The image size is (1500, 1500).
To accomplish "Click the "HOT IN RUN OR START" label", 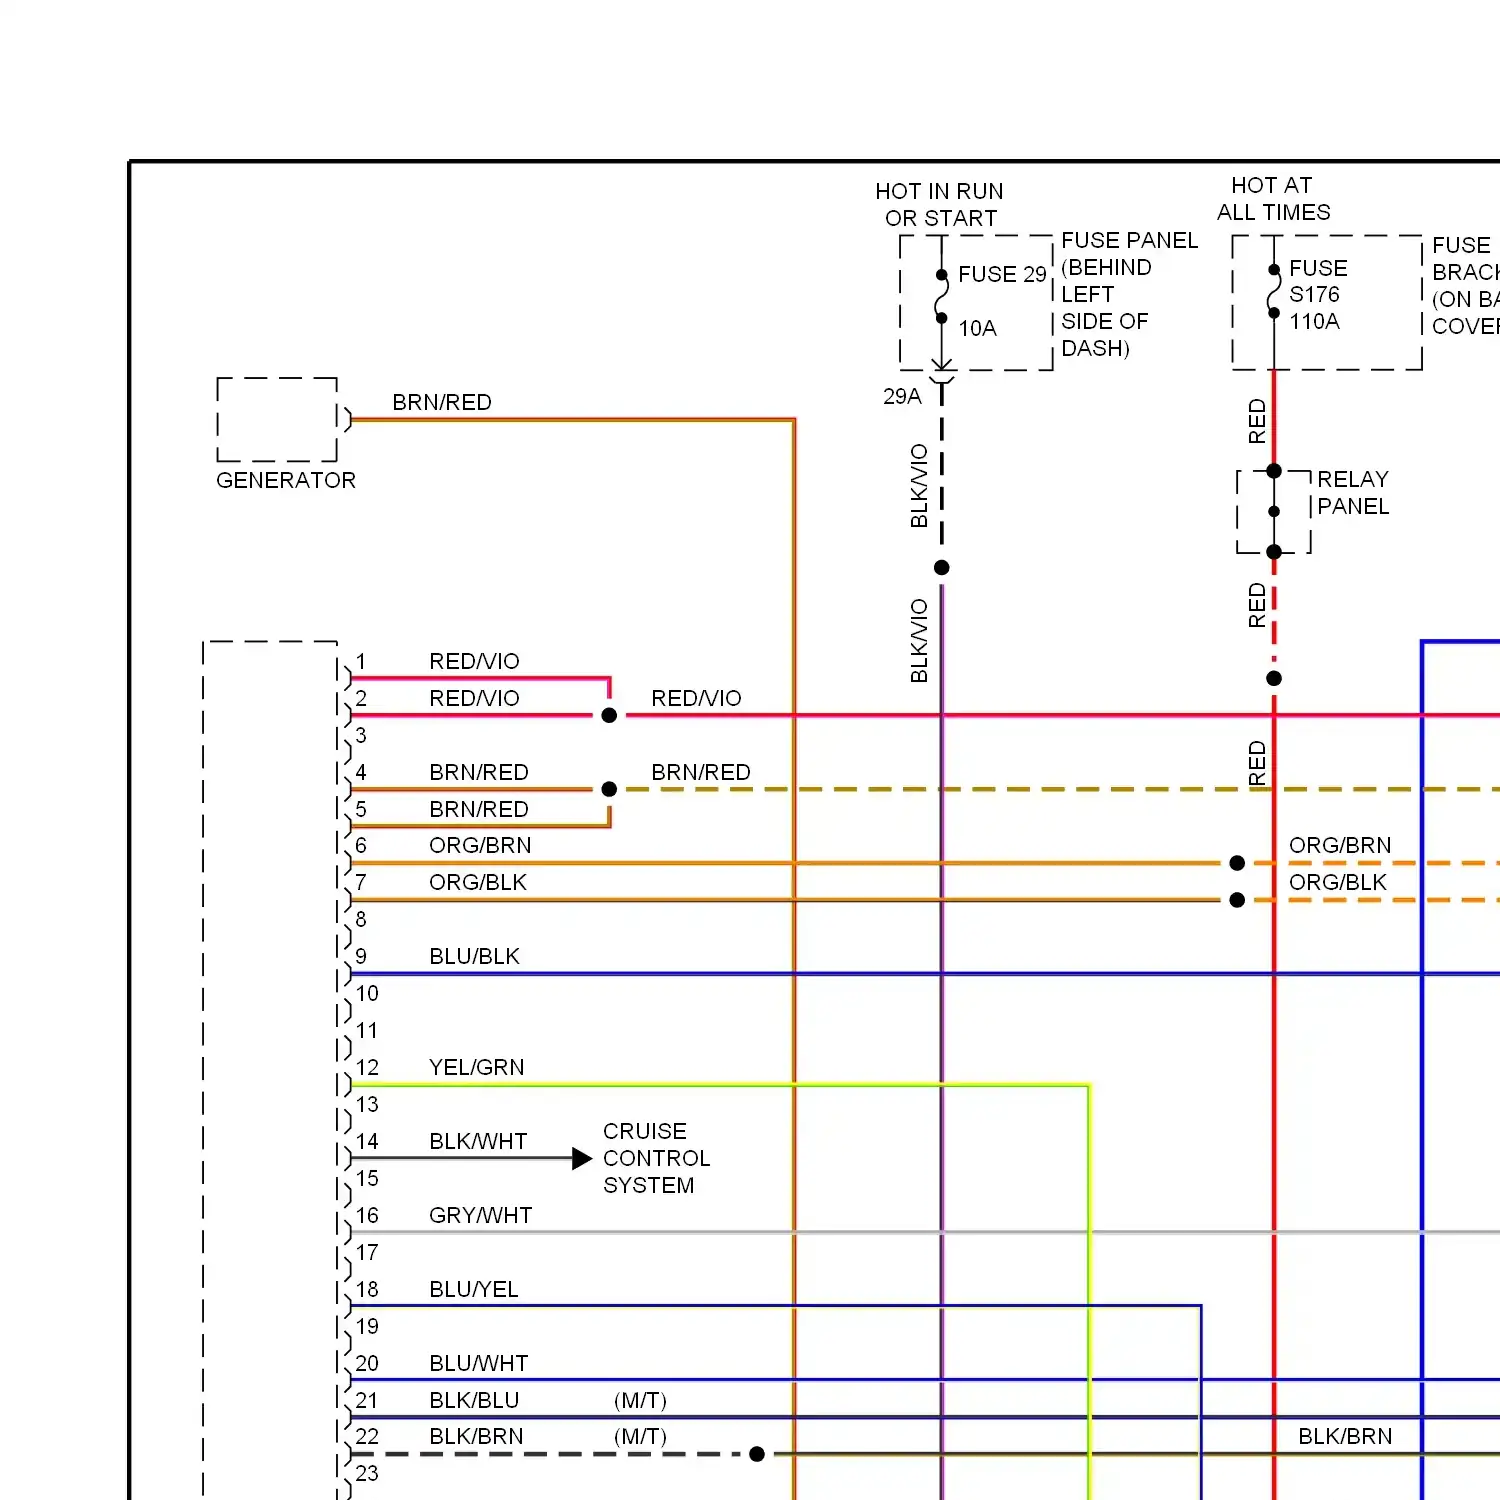I will click(940, 205).
